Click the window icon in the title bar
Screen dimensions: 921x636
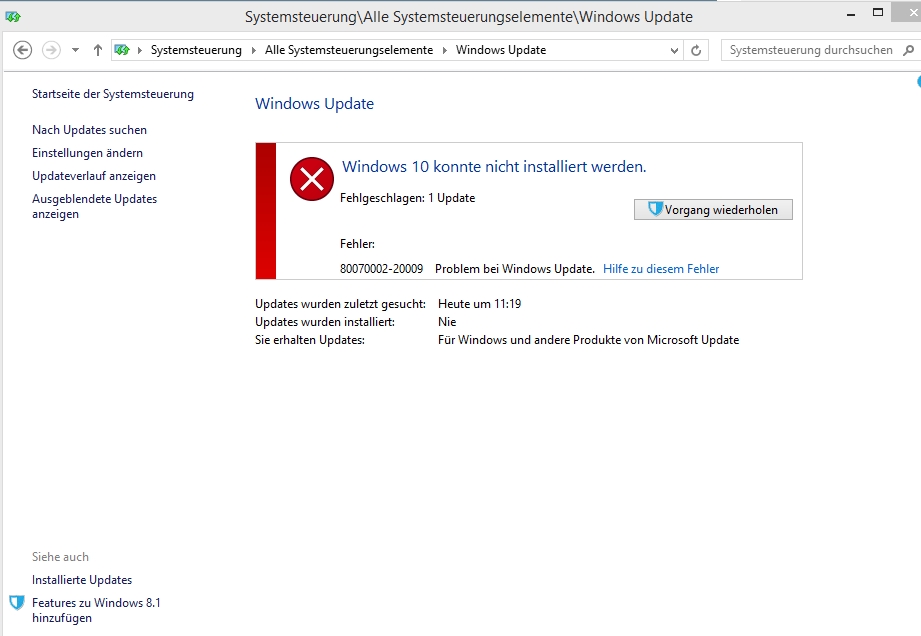(13, 16)
